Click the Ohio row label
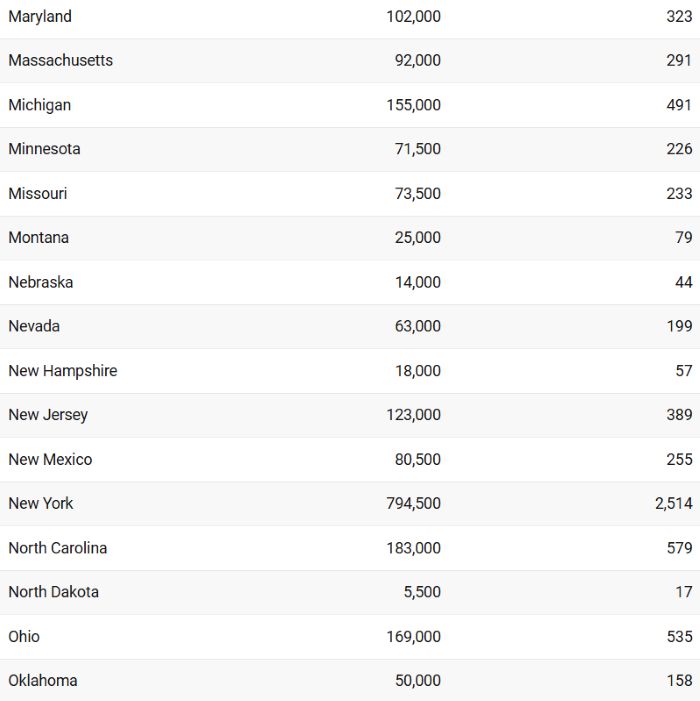This screenshot has width=700, height=701. (24, 636)
